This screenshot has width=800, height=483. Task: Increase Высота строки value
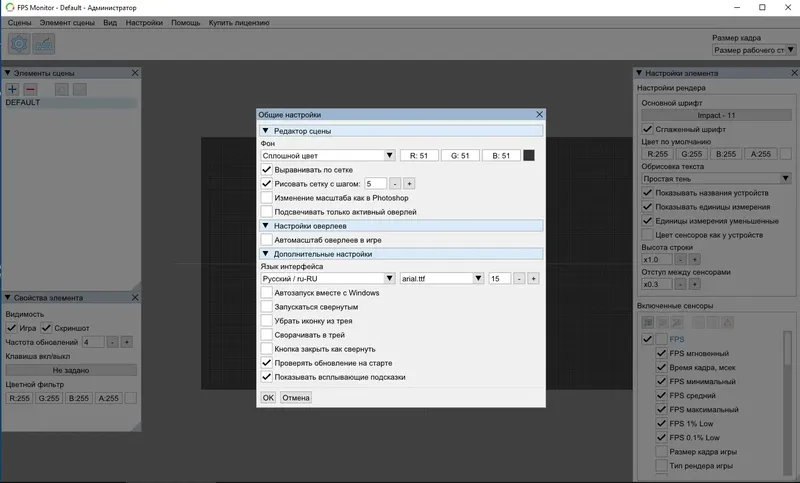694,260
